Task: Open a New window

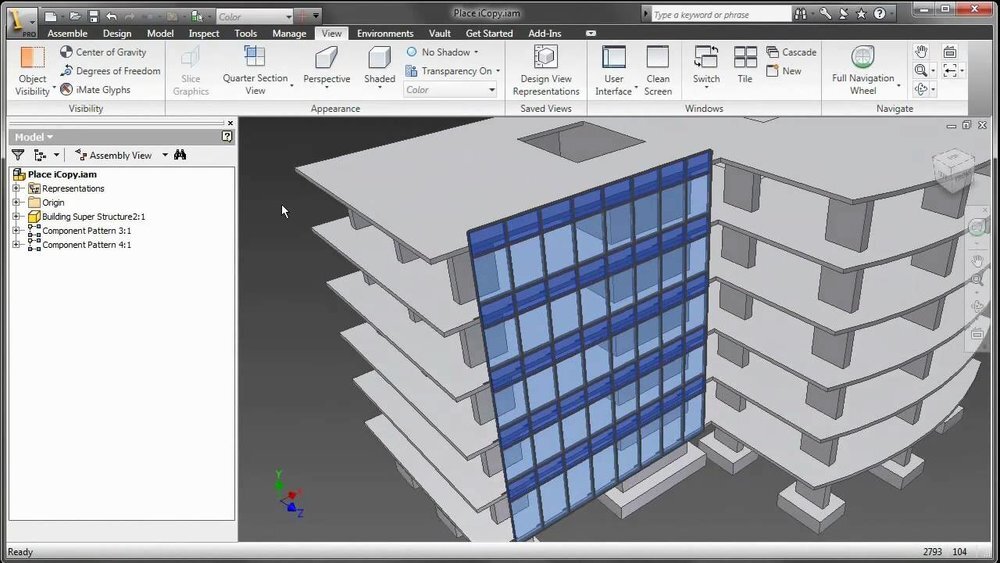Action: [784, 71]
